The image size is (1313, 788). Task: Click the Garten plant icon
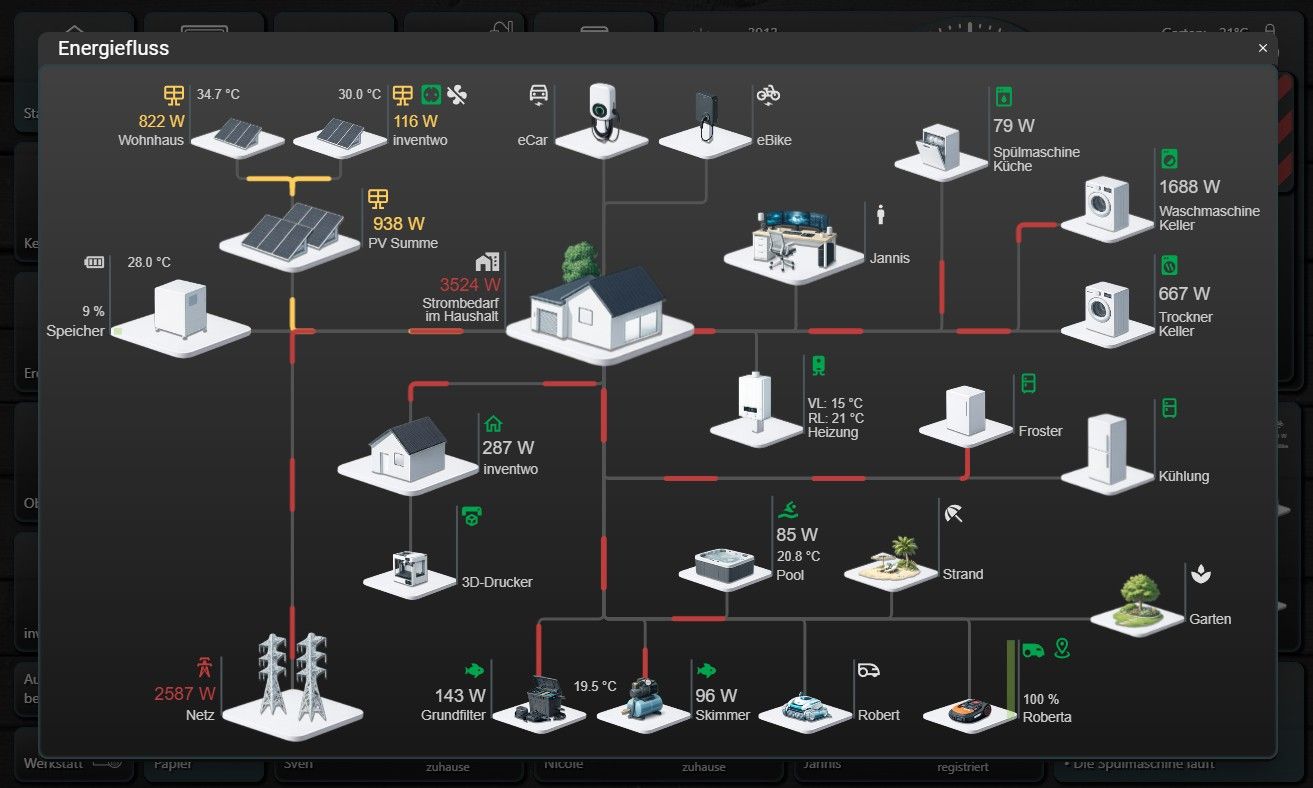click(1200, 574)
